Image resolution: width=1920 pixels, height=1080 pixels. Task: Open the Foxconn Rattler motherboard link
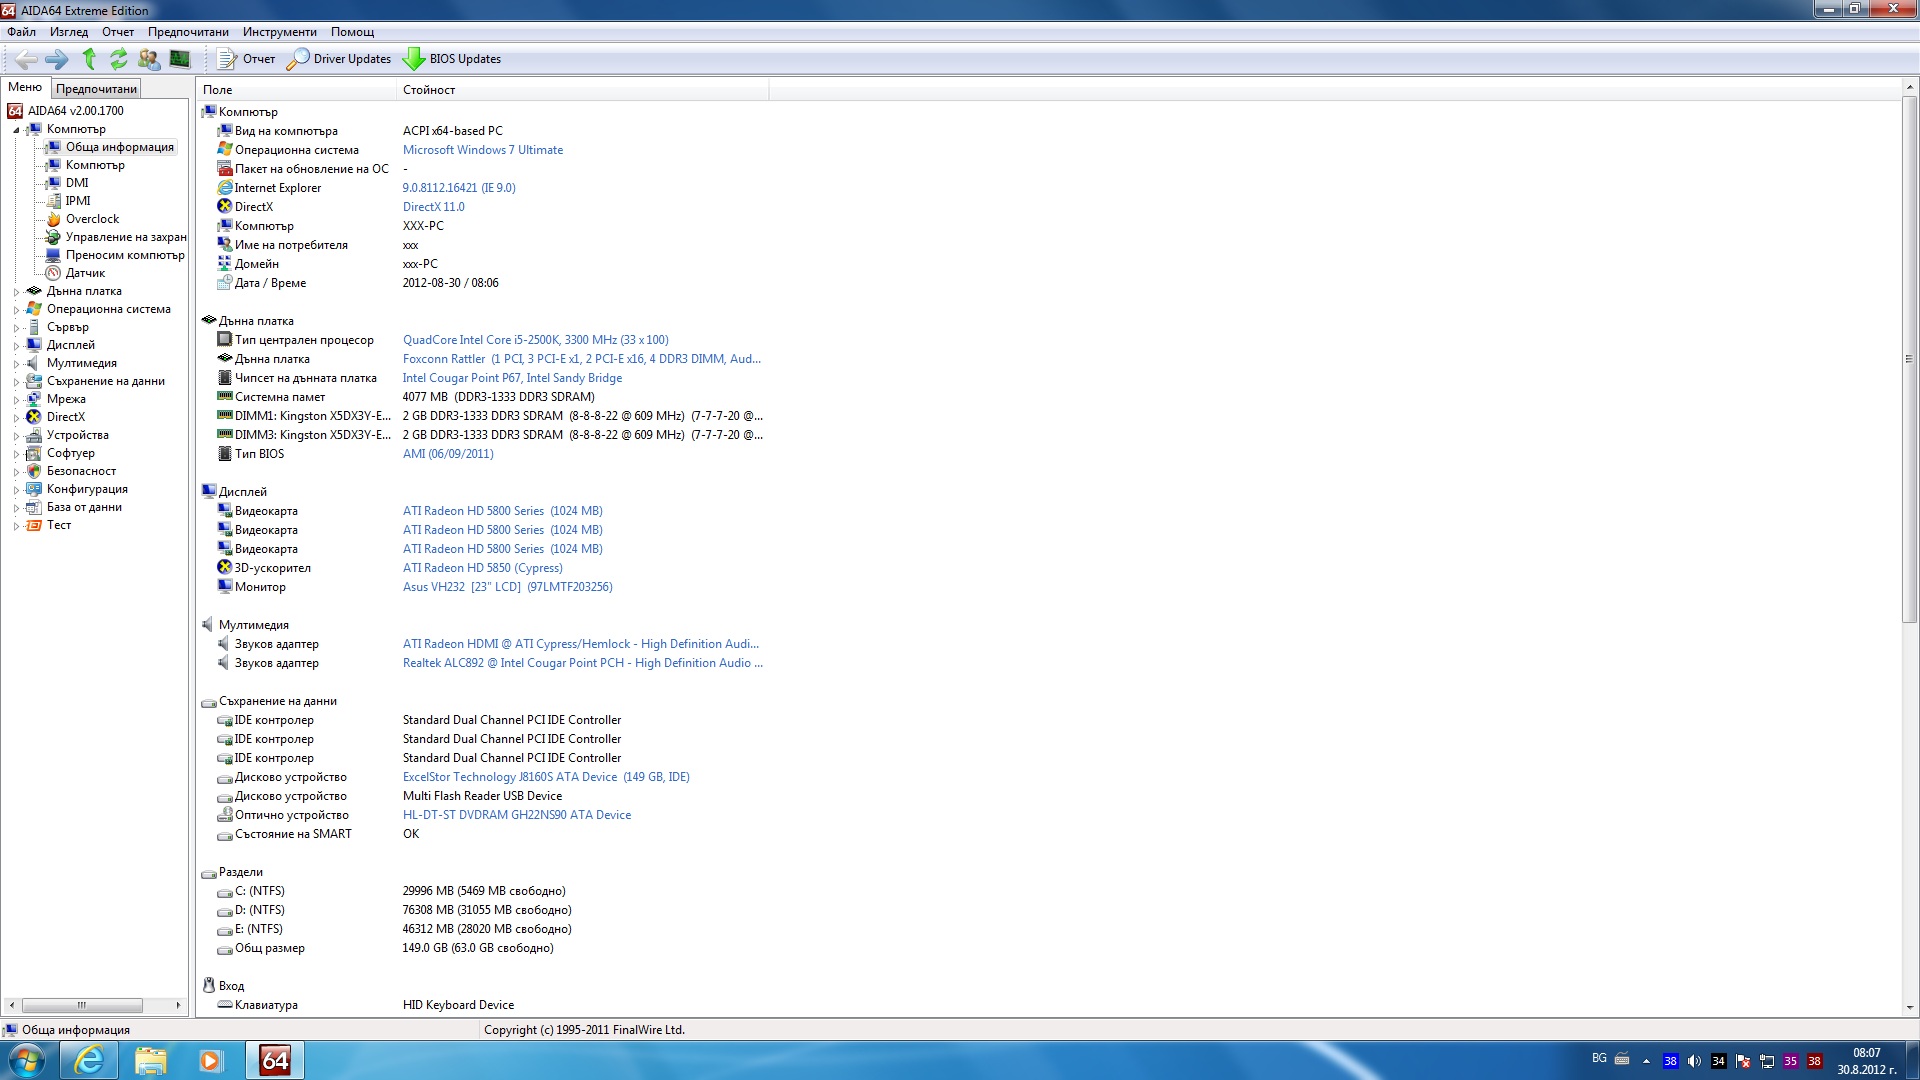coord(581,359)
